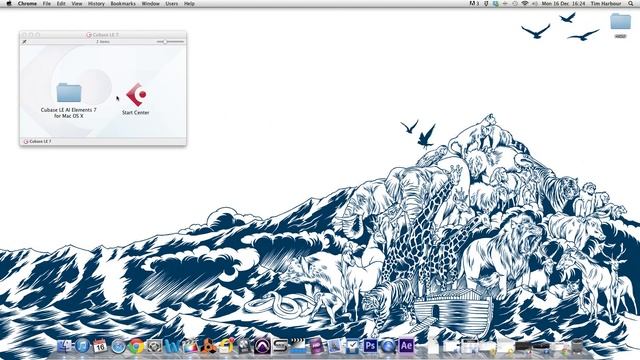
Task: Open Safari from the dock
Action: click(118, 346)
